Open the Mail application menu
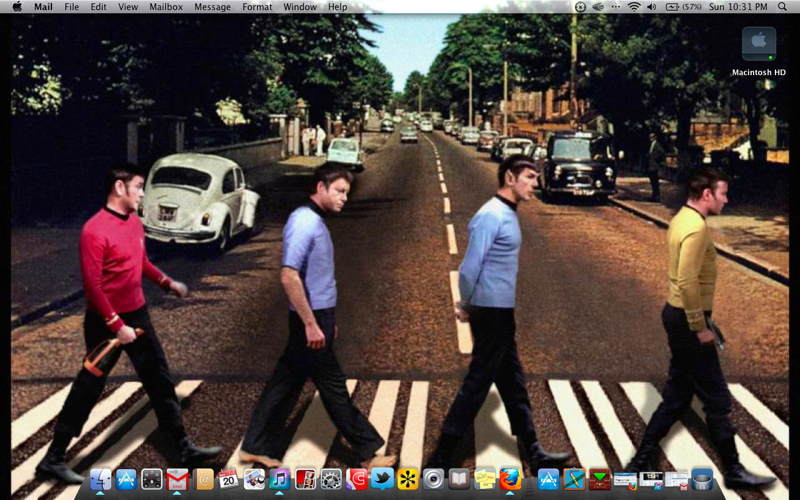800x500 pixels. (x=43, y=7)
